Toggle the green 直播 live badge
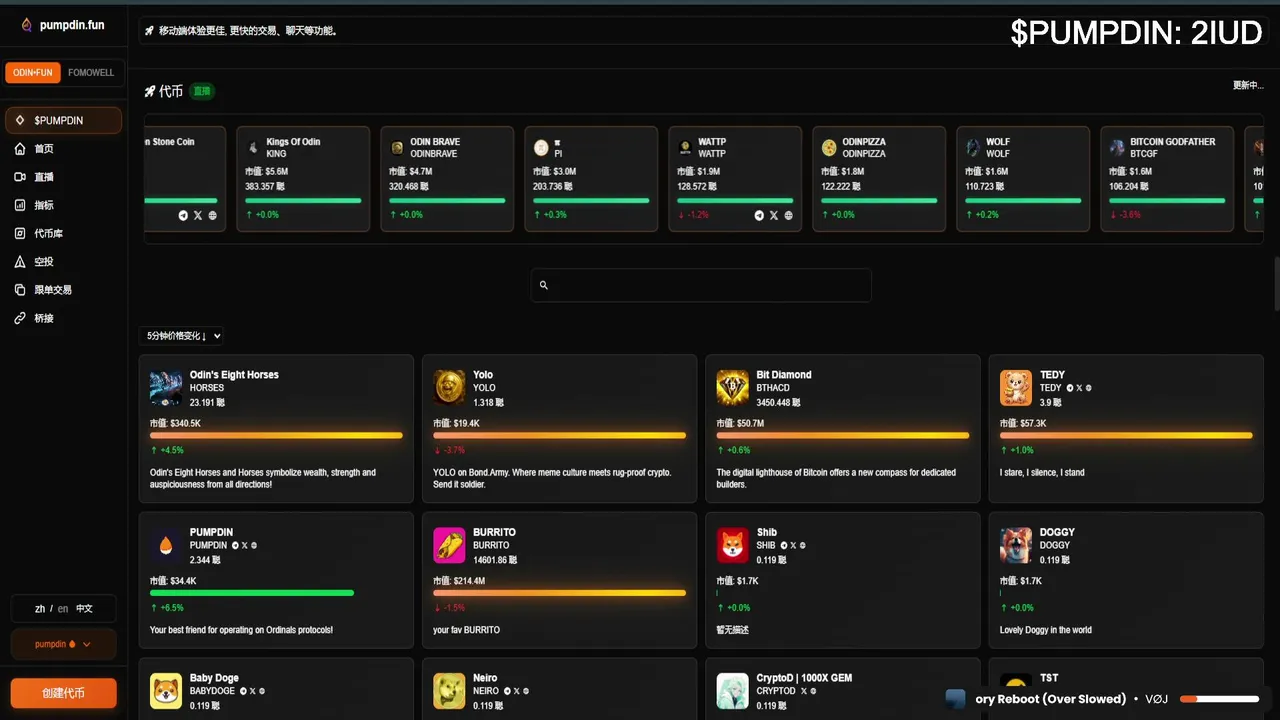Viewport: 1280px width, 720px height. [x=202, y=91]
